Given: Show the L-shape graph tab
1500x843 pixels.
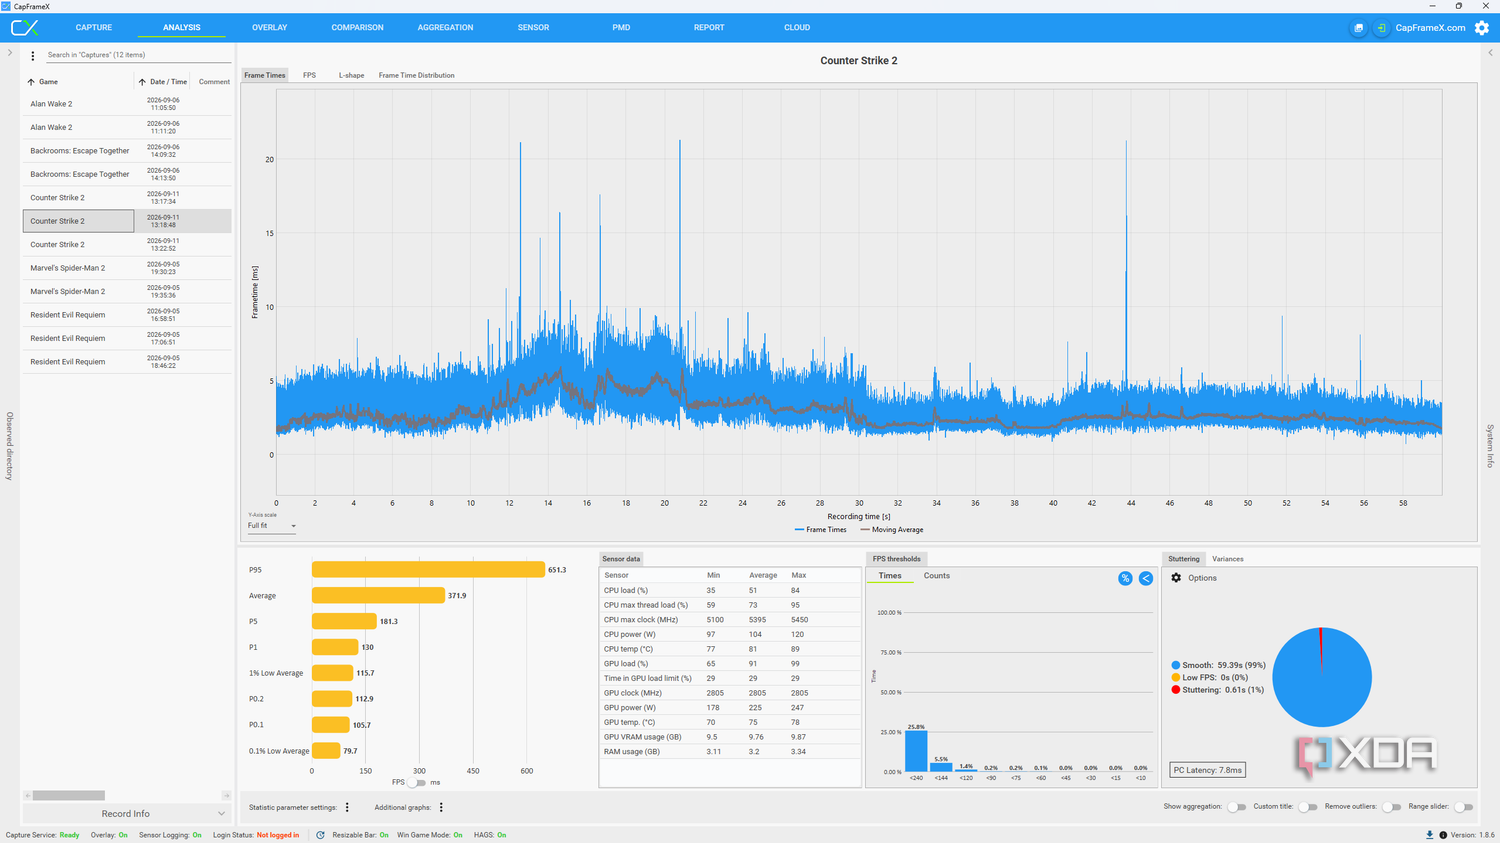Looking at the screenshot, I should [x=351, y=75].
